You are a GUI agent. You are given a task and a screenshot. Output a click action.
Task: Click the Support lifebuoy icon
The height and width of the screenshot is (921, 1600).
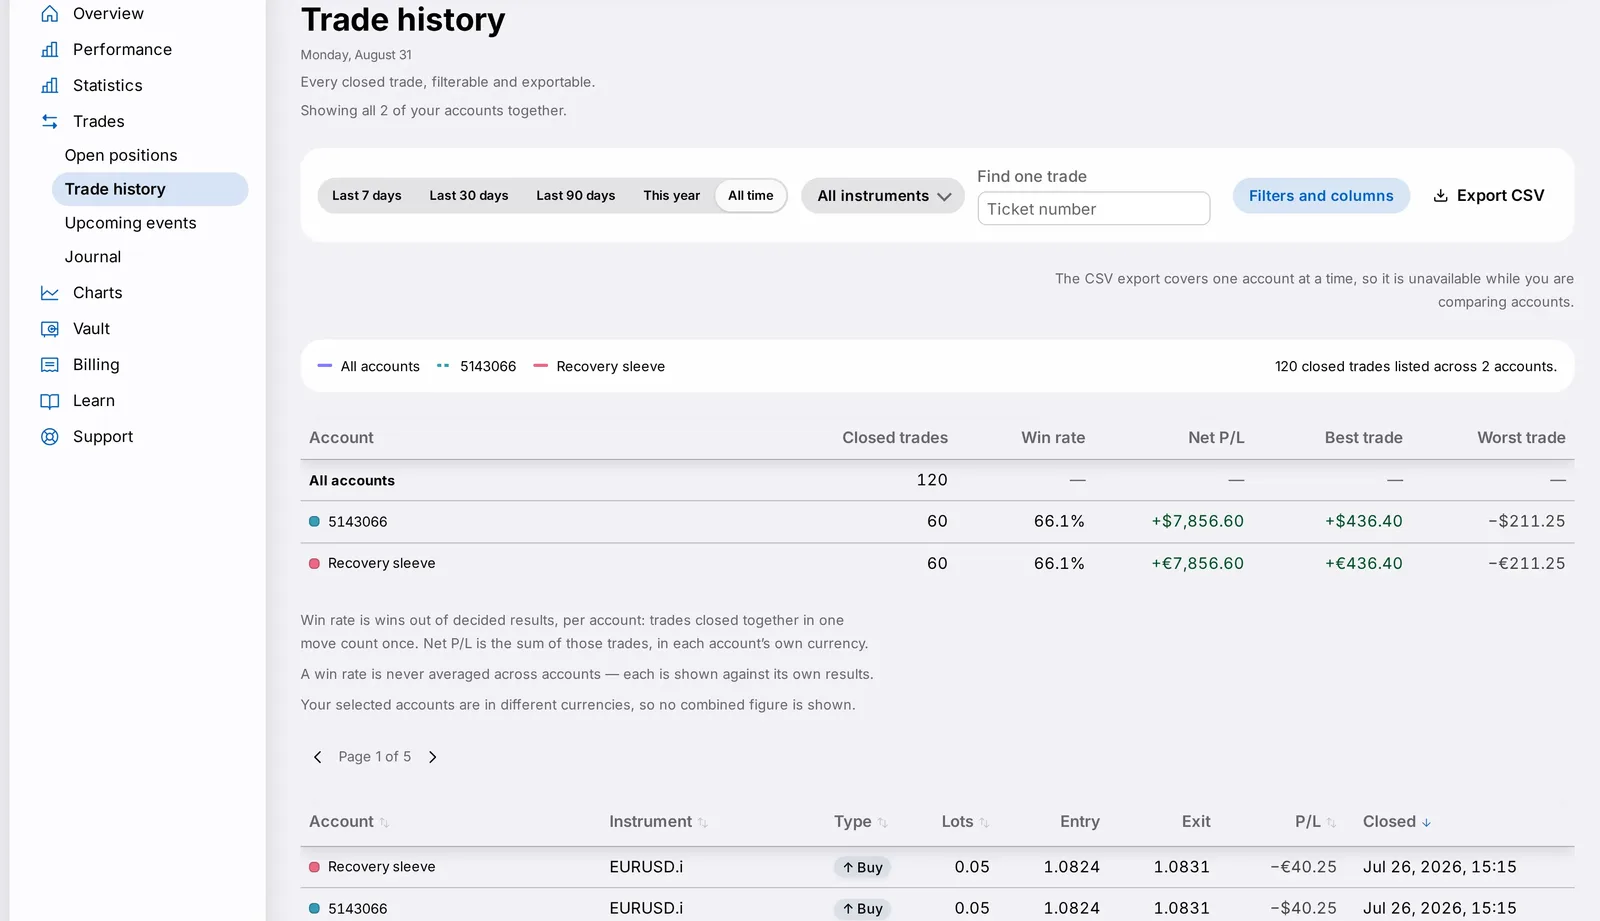50,437
